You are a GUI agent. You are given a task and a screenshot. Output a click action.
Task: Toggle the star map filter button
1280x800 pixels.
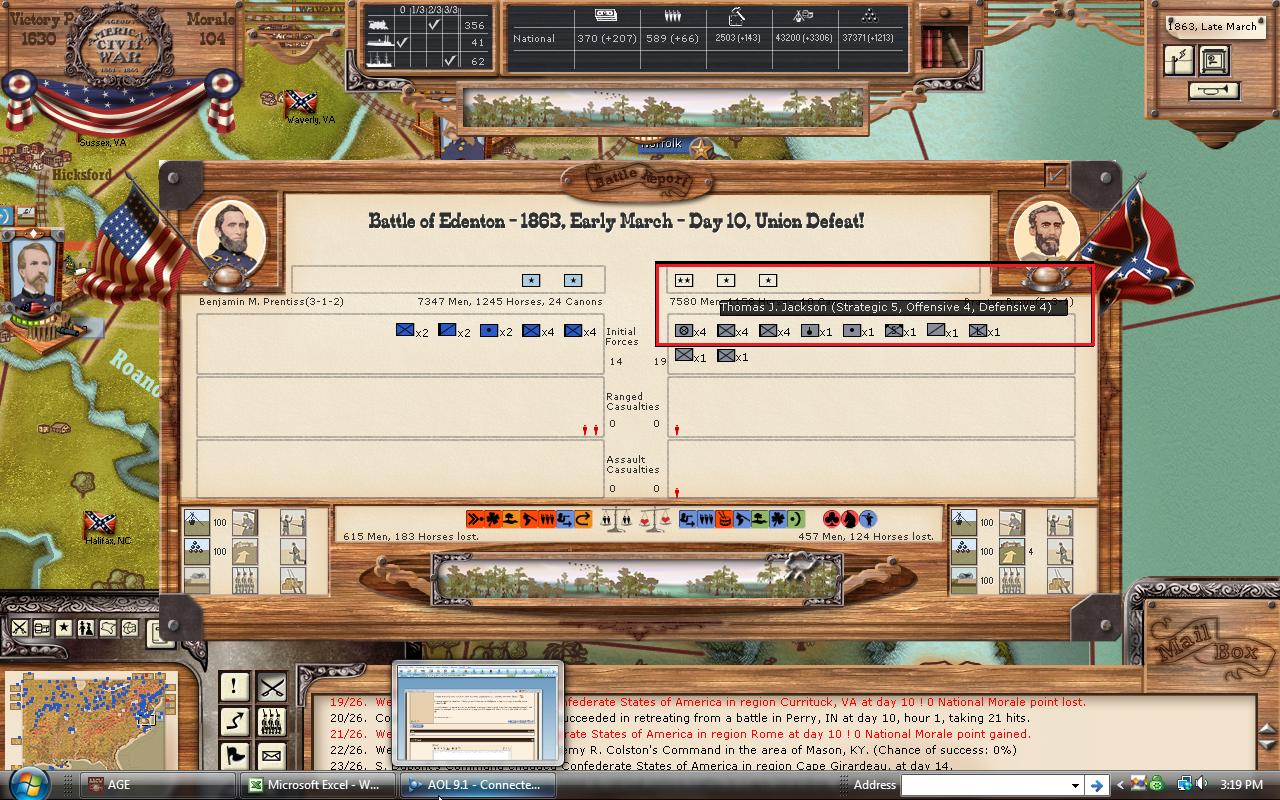pos(64,628)
